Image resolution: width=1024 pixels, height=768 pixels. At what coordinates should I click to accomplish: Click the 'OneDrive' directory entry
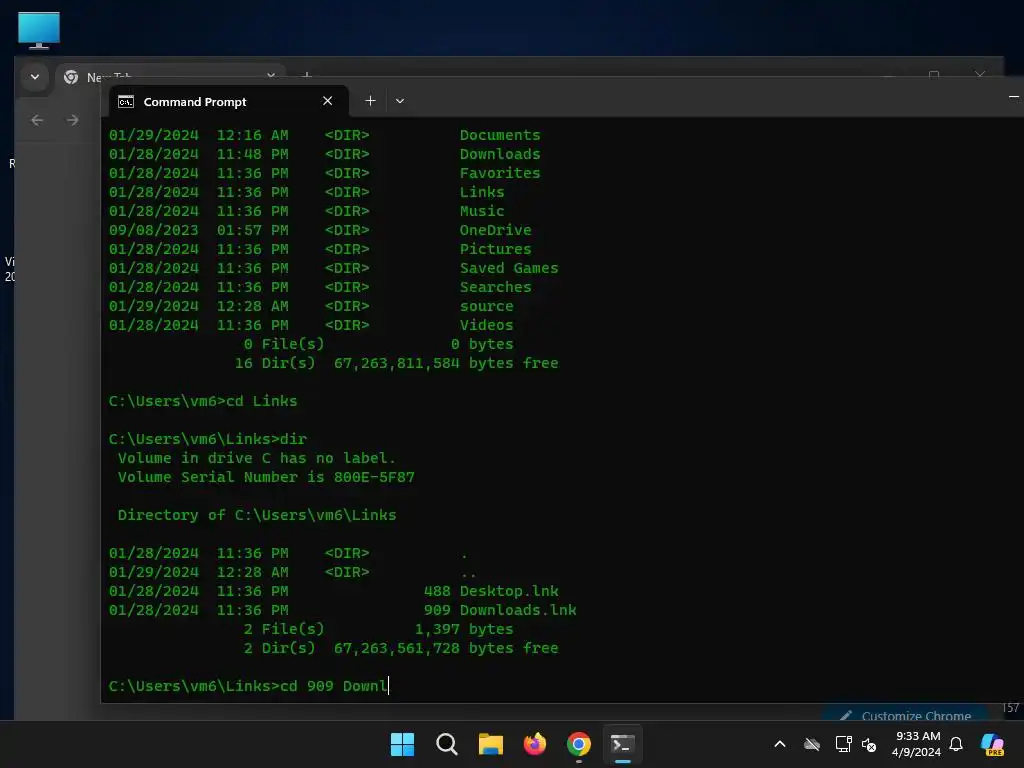pyautogui.click(x=495, y=230)
